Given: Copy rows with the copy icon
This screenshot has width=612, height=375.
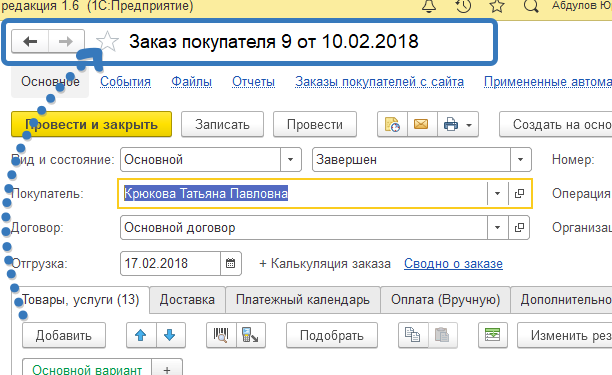Looking at the screenshot, I should 413,335.
